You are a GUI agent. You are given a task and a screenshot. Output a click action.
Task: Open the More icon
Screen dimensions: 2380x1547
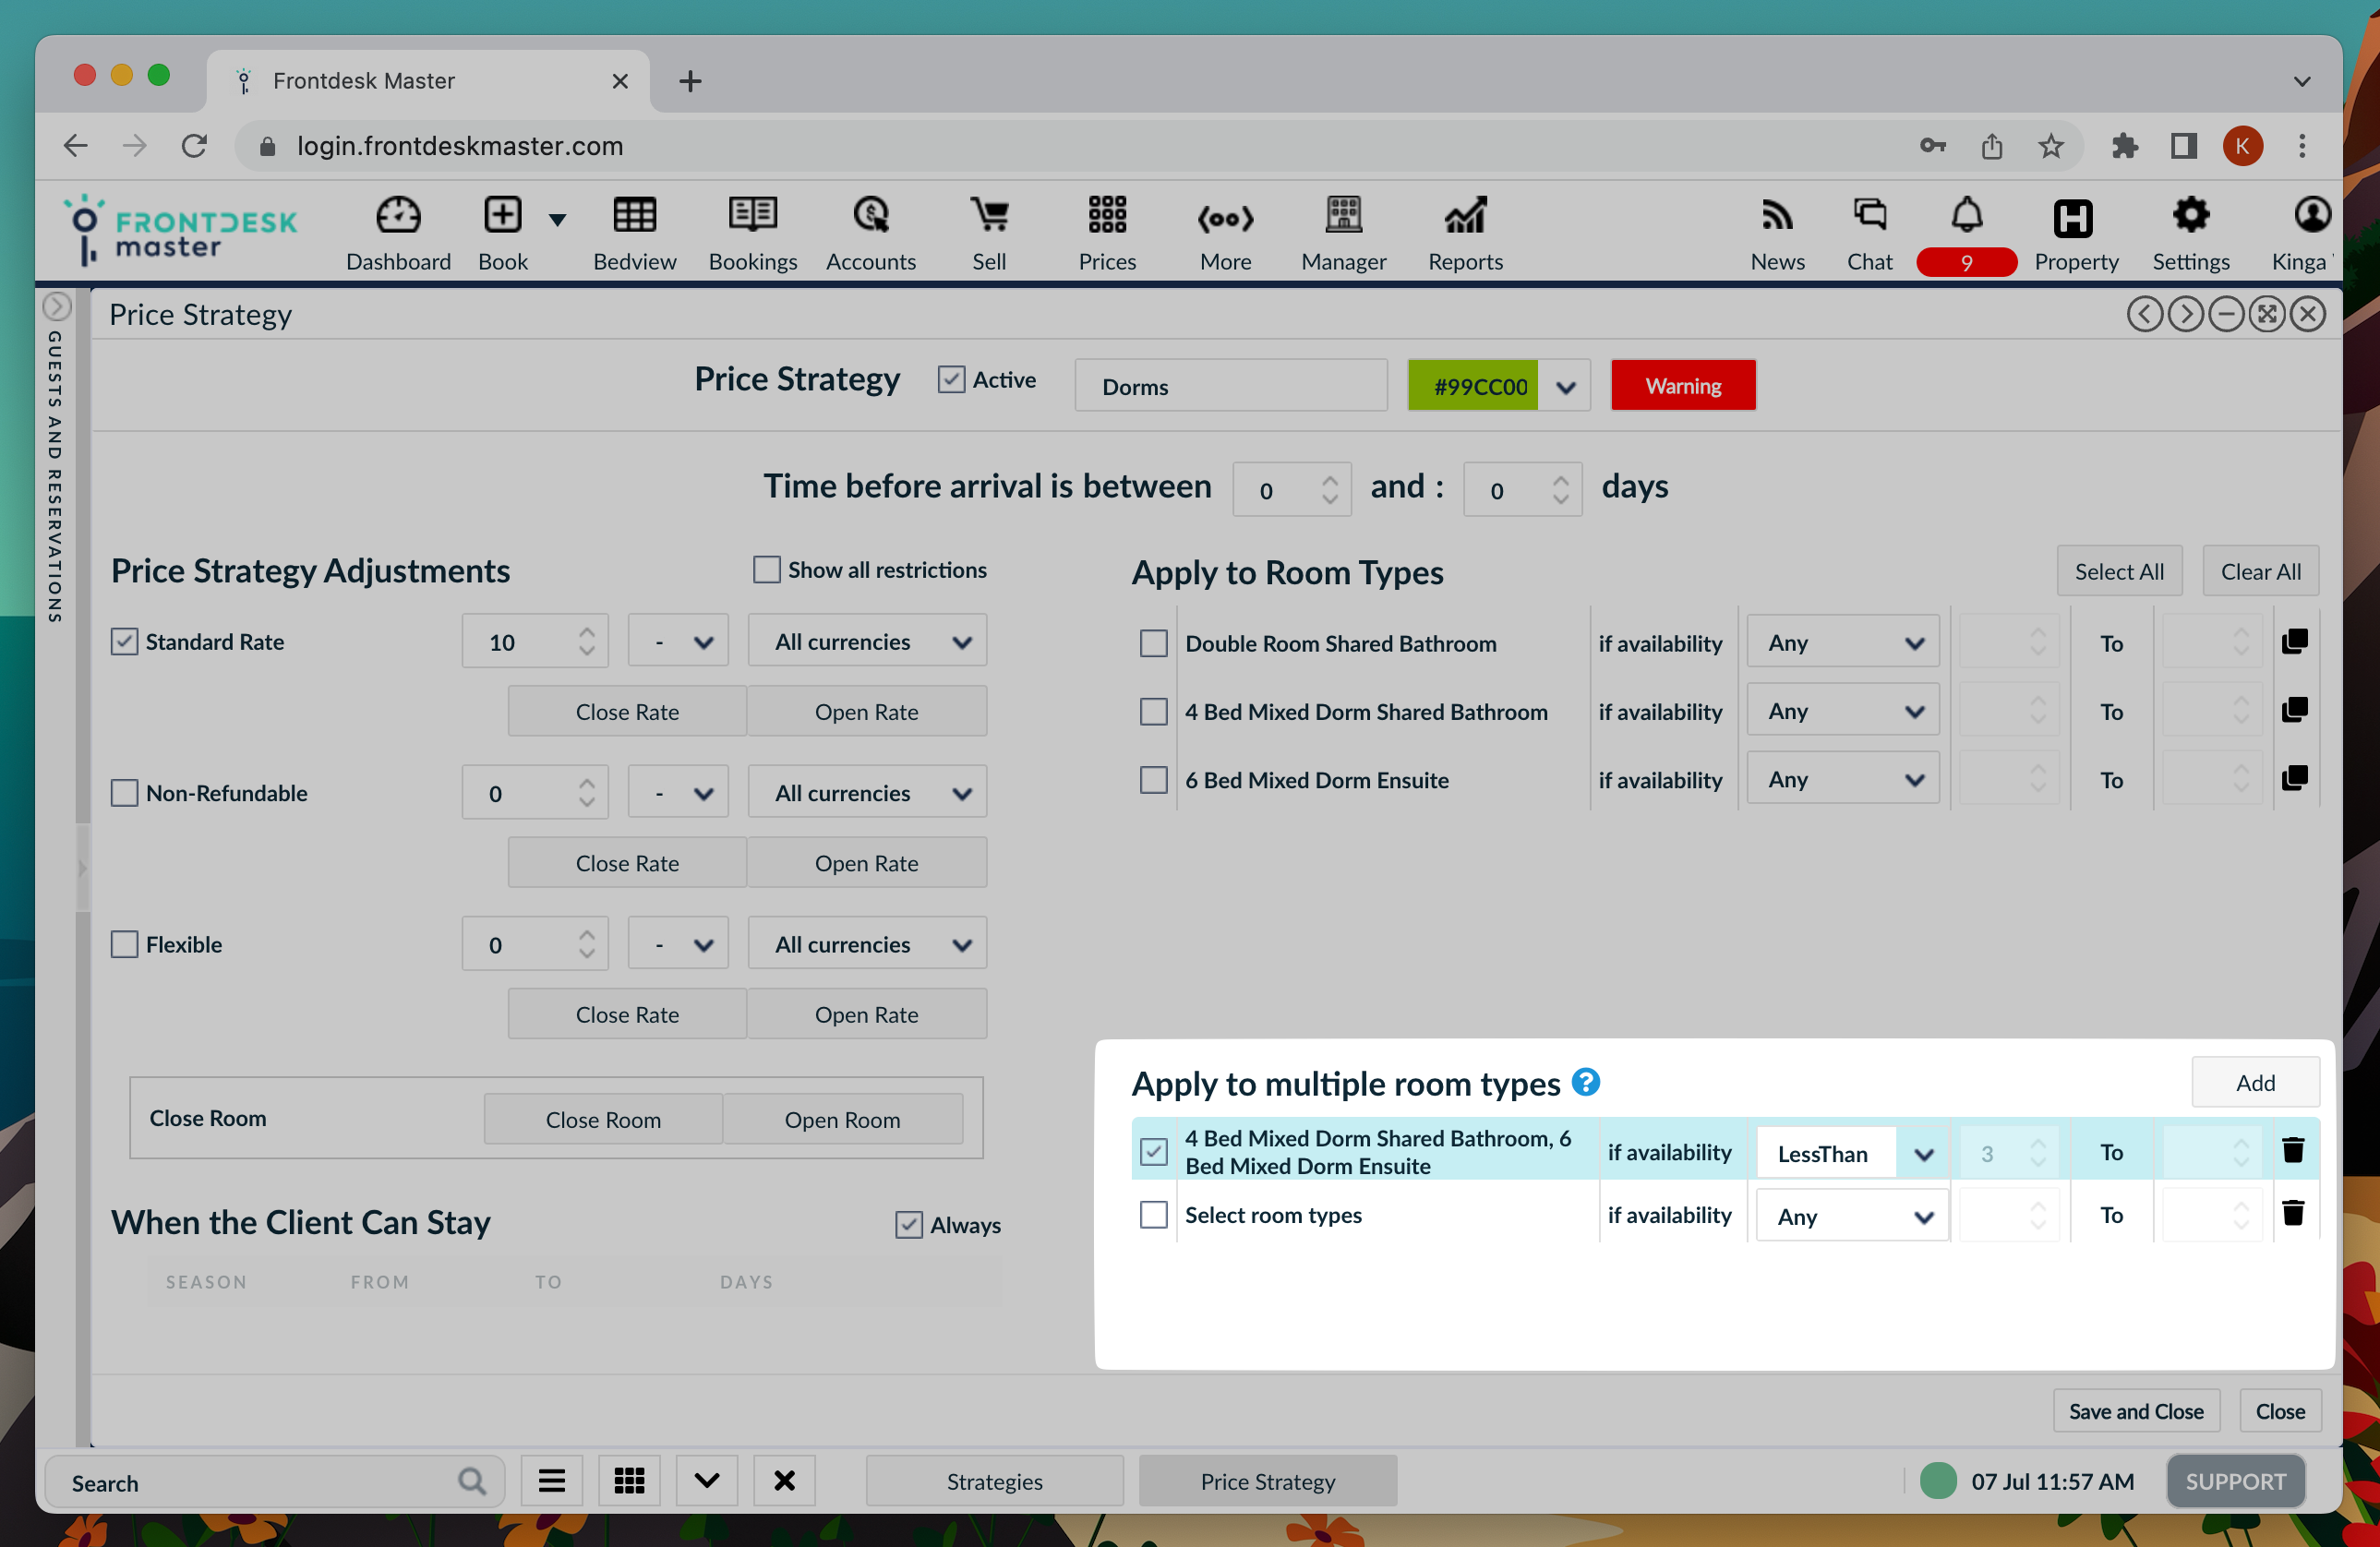click(x=1225, y=218)
